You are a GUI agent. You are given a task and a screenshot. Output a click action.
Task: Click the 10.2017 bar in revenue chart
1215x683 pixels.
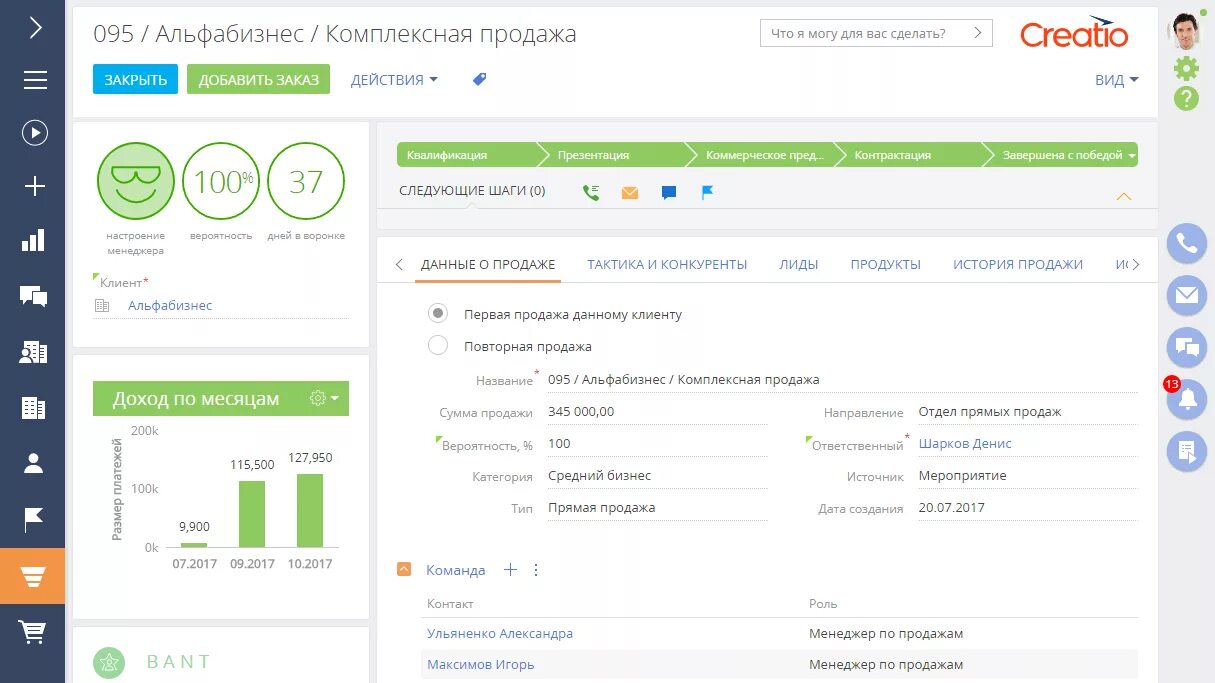pyautogui.click(x=310, y=510)
